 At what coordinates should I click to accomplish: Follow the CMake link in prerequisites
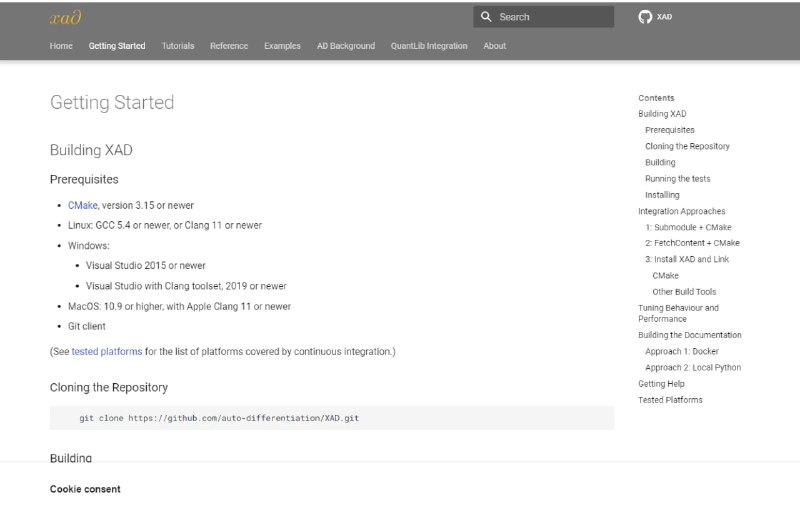[x=83, y=205]
